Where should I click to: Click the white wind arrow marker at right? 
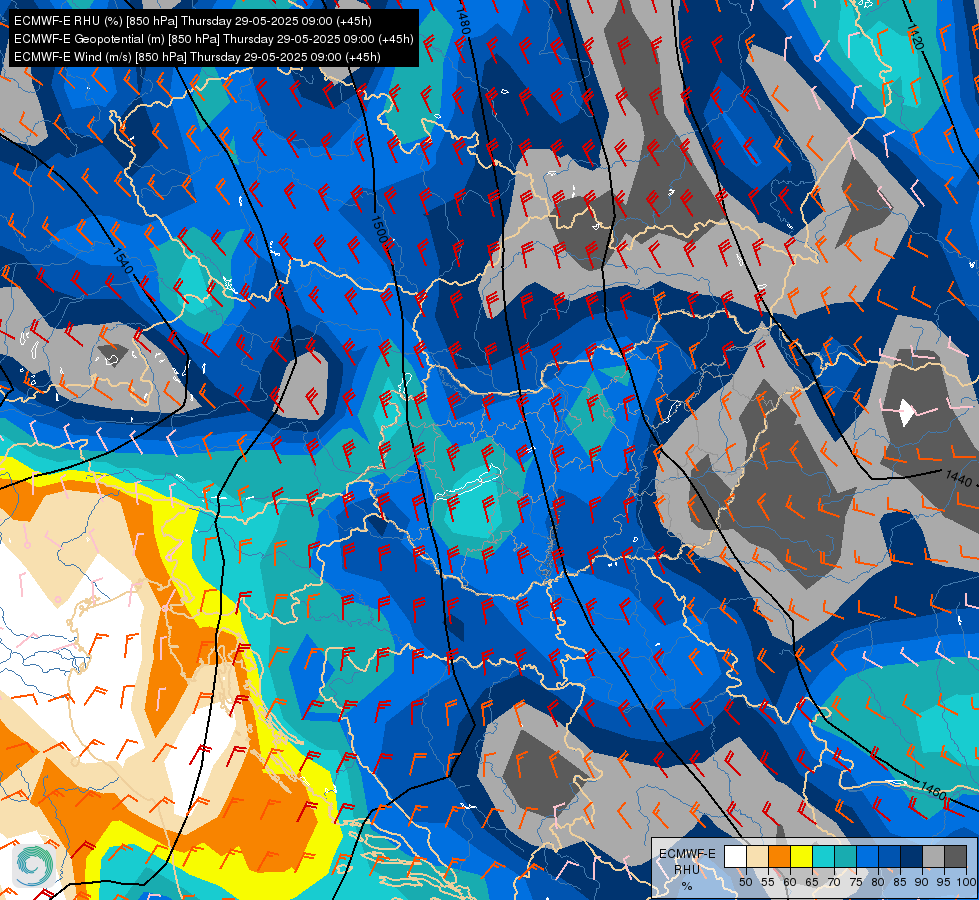point(907,412)
